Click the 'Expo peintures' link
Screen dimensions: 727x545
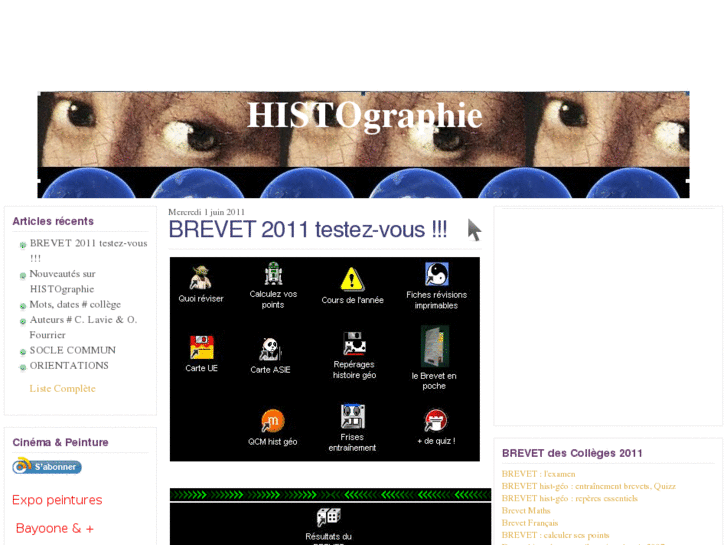(57, 500)
